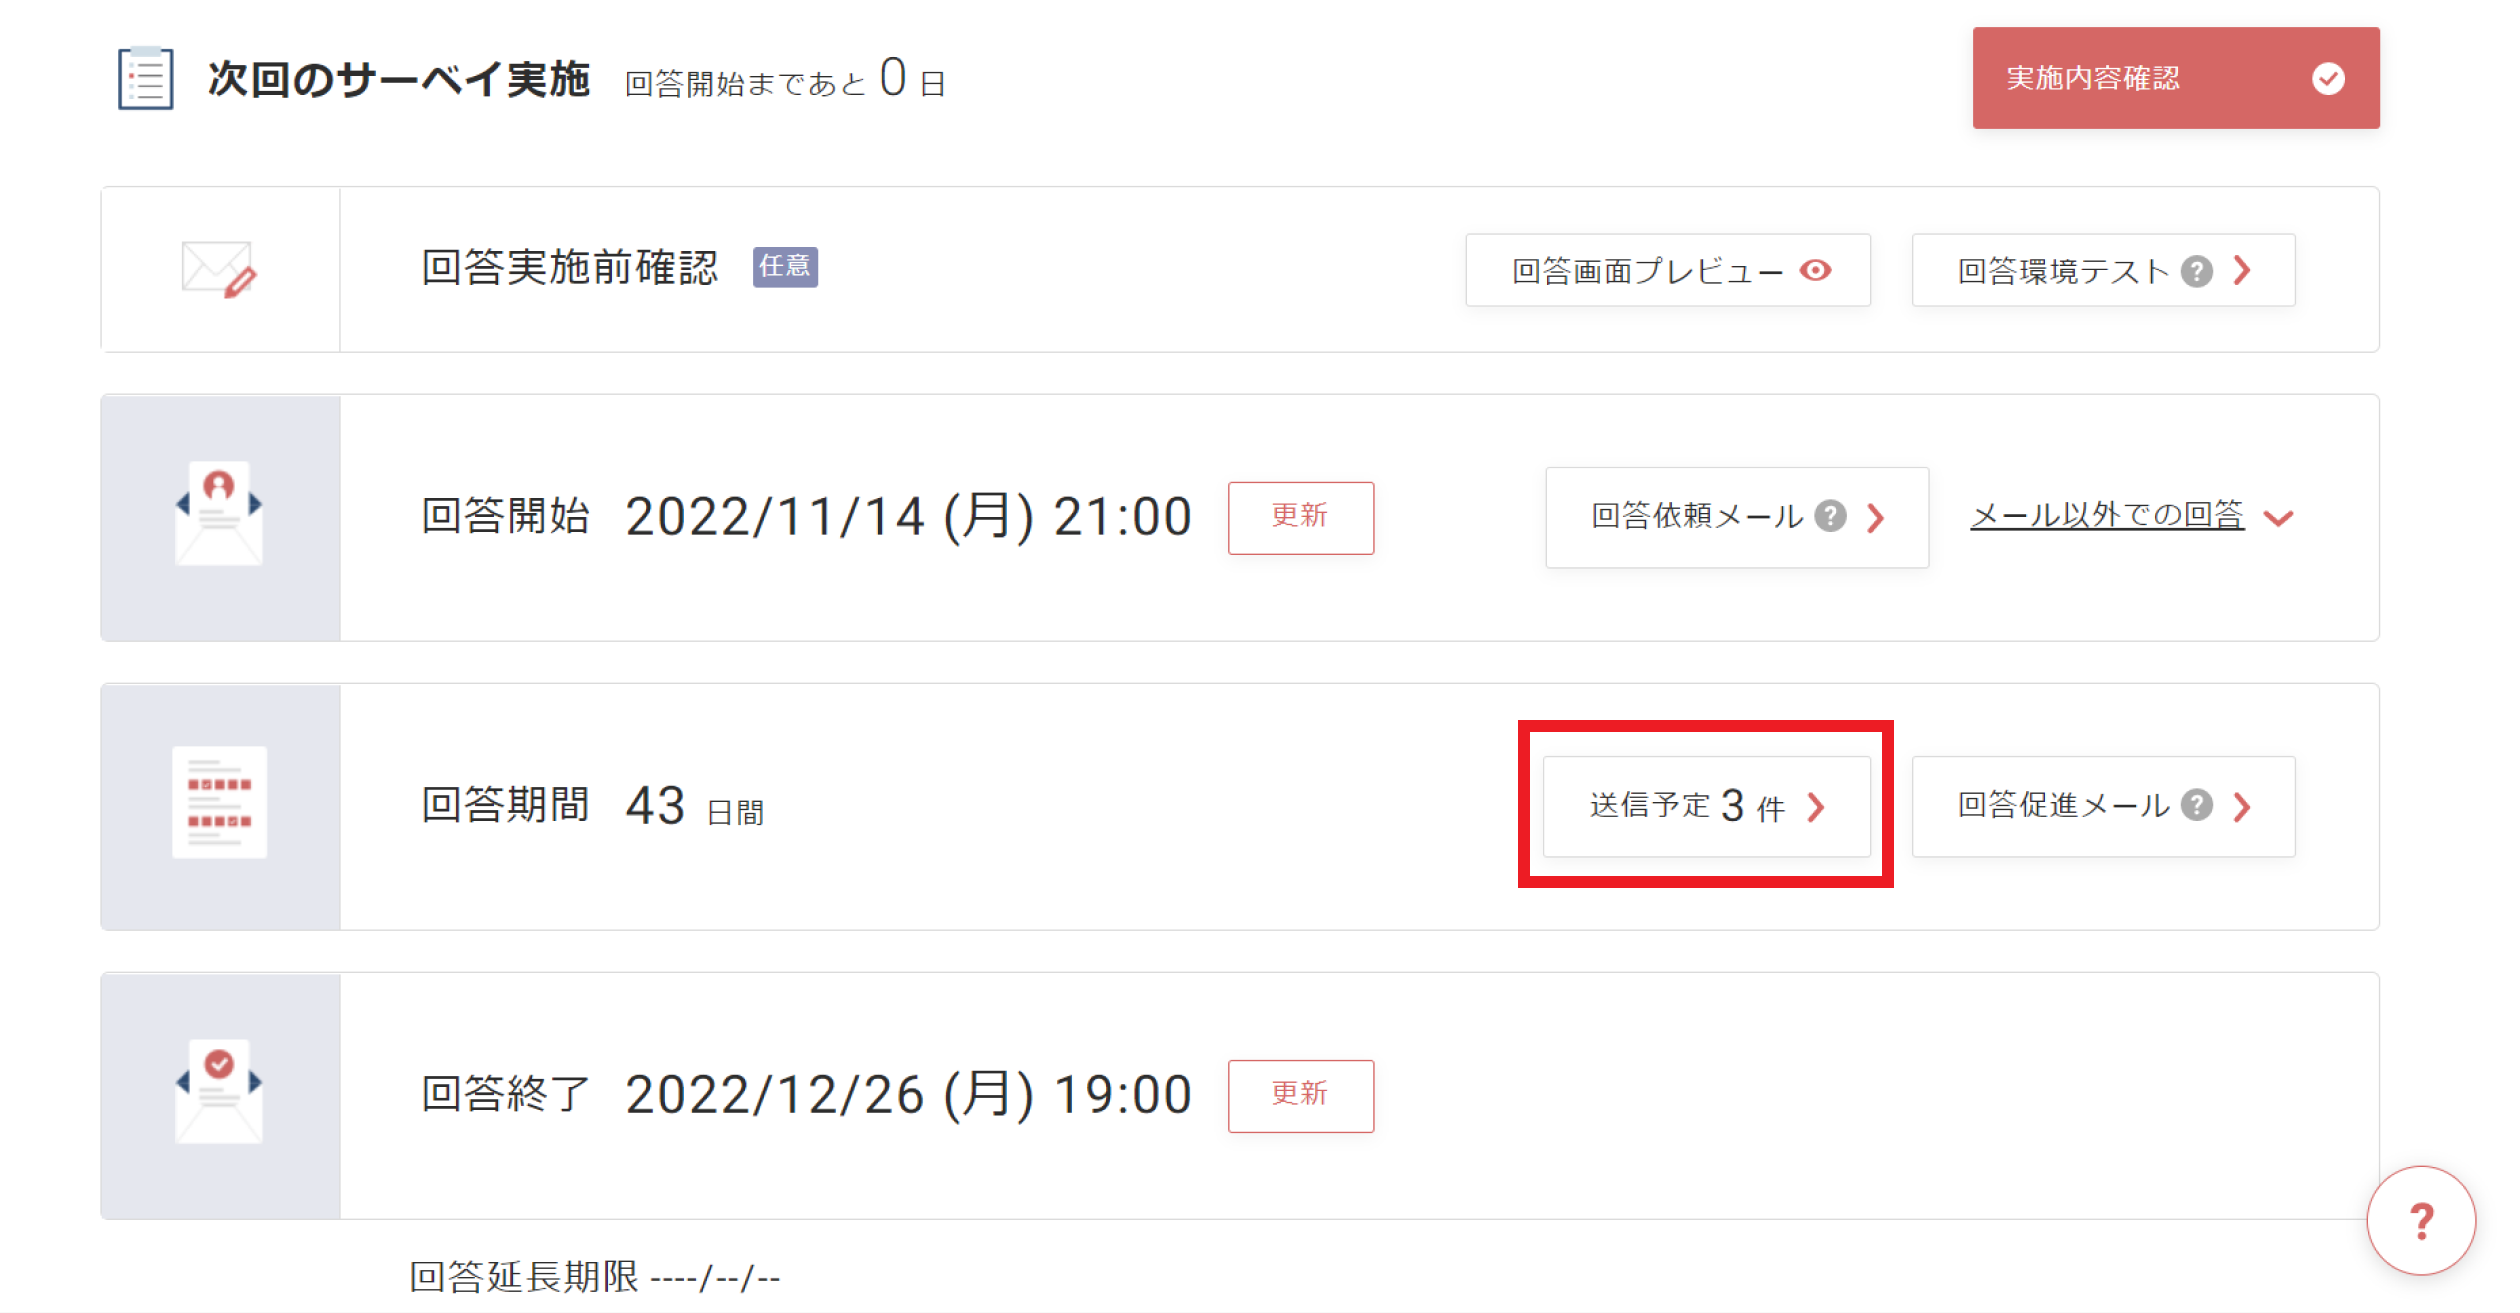Click the 任意 badge label
The width and height of the screenshot is (2520, 1313).
click(x=785, y=266)
